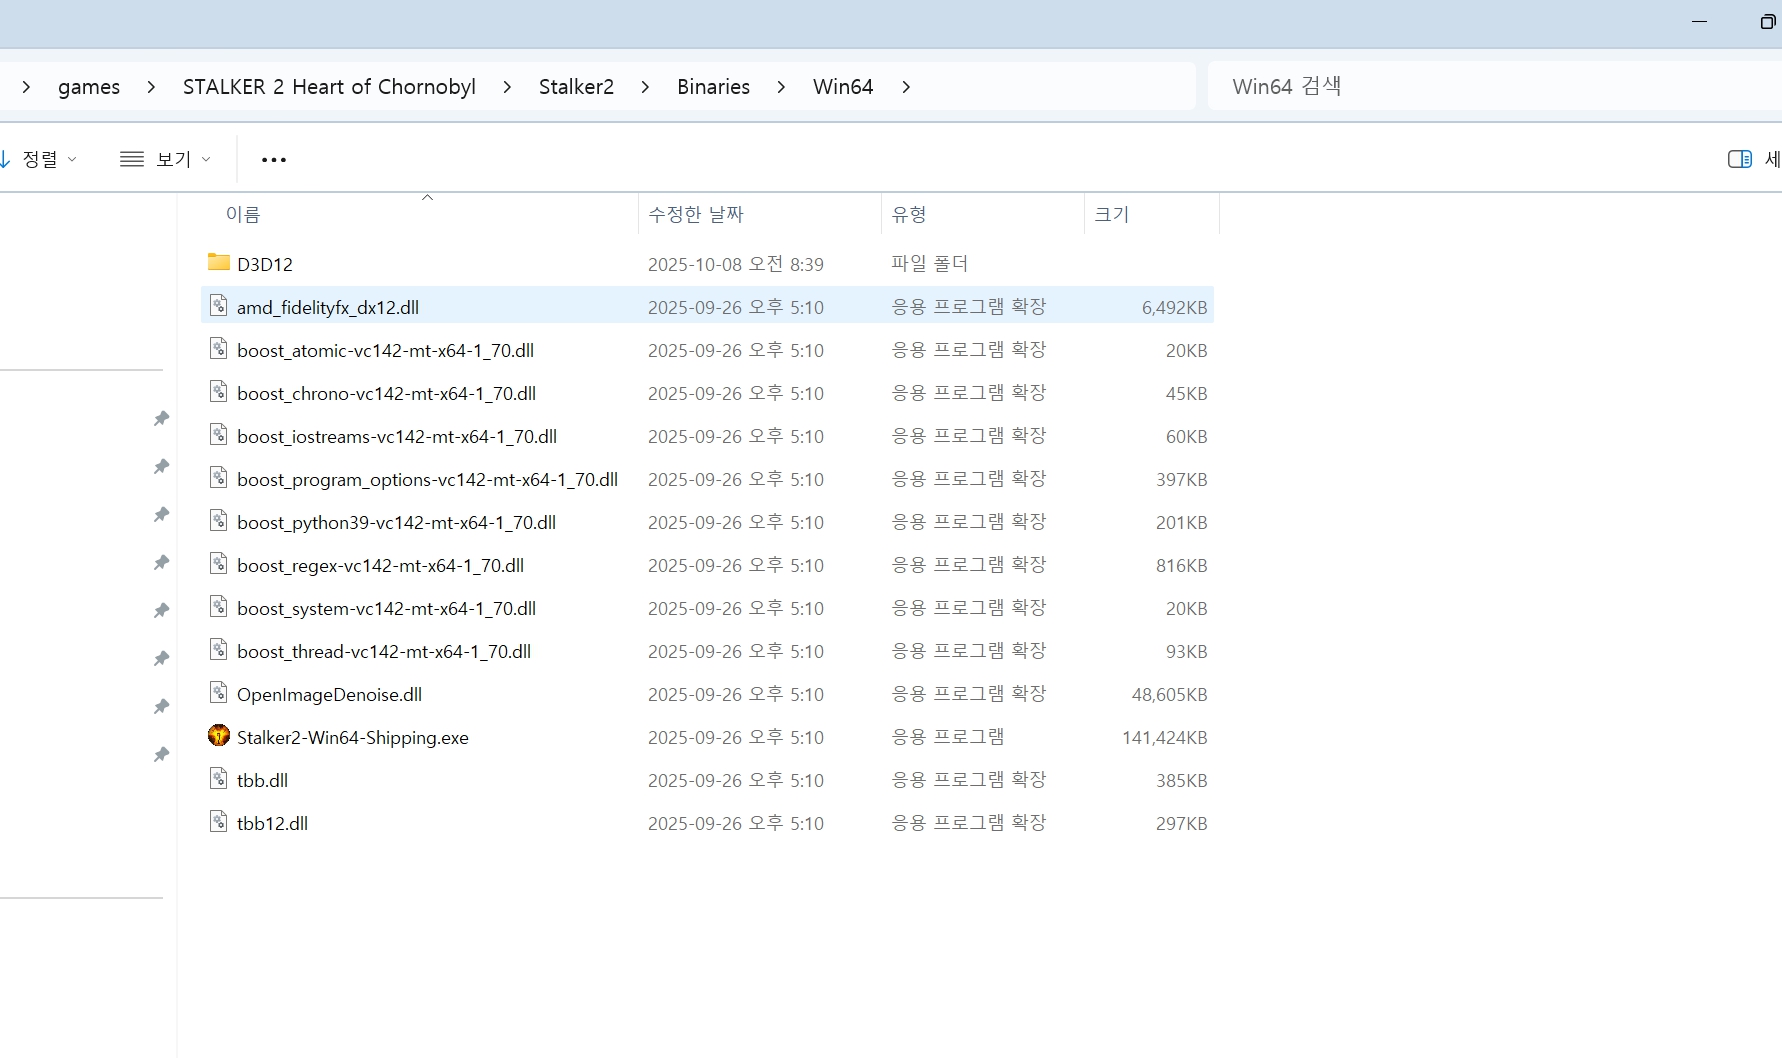This screenshot has width=1782, height=1058.
Task: Click the boost_thread dll file icon
Action: (x=218, y=649)
